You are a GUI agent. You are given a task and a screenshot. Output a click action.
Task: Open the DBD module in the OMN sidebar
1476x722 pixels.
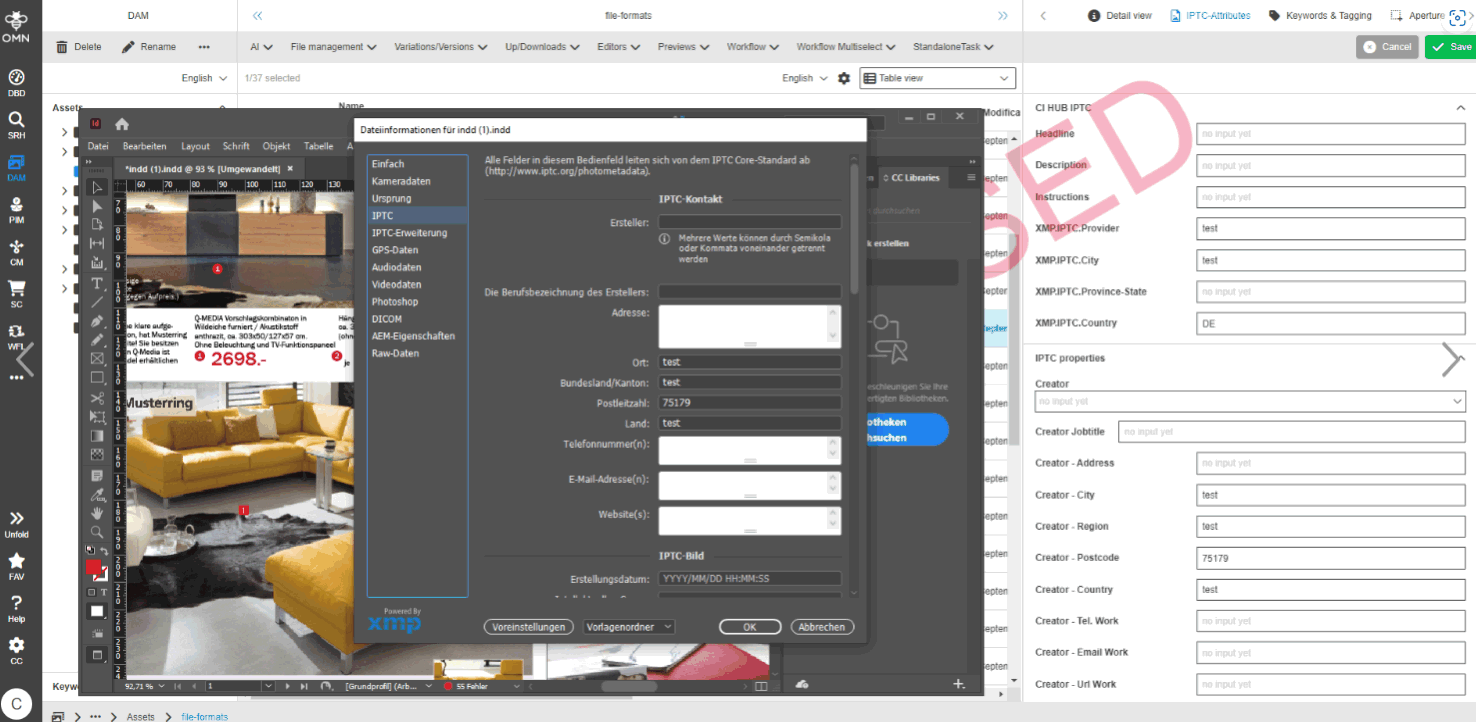pos(16,83)
